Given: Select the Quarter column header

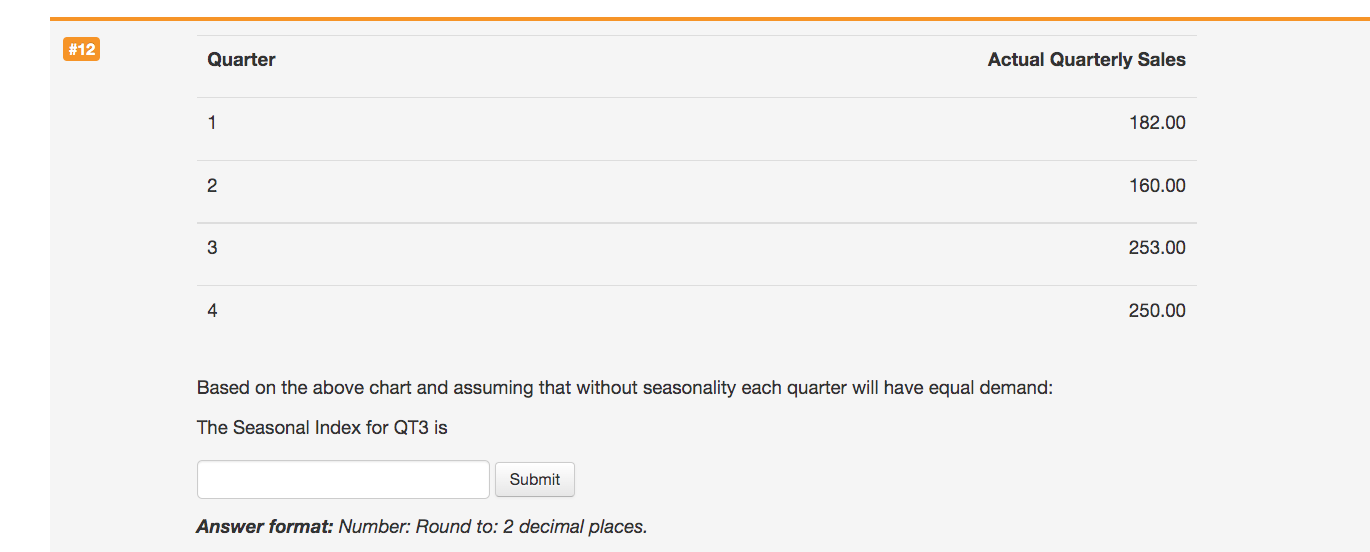Looking at the screenshot, I should [241, 60].
